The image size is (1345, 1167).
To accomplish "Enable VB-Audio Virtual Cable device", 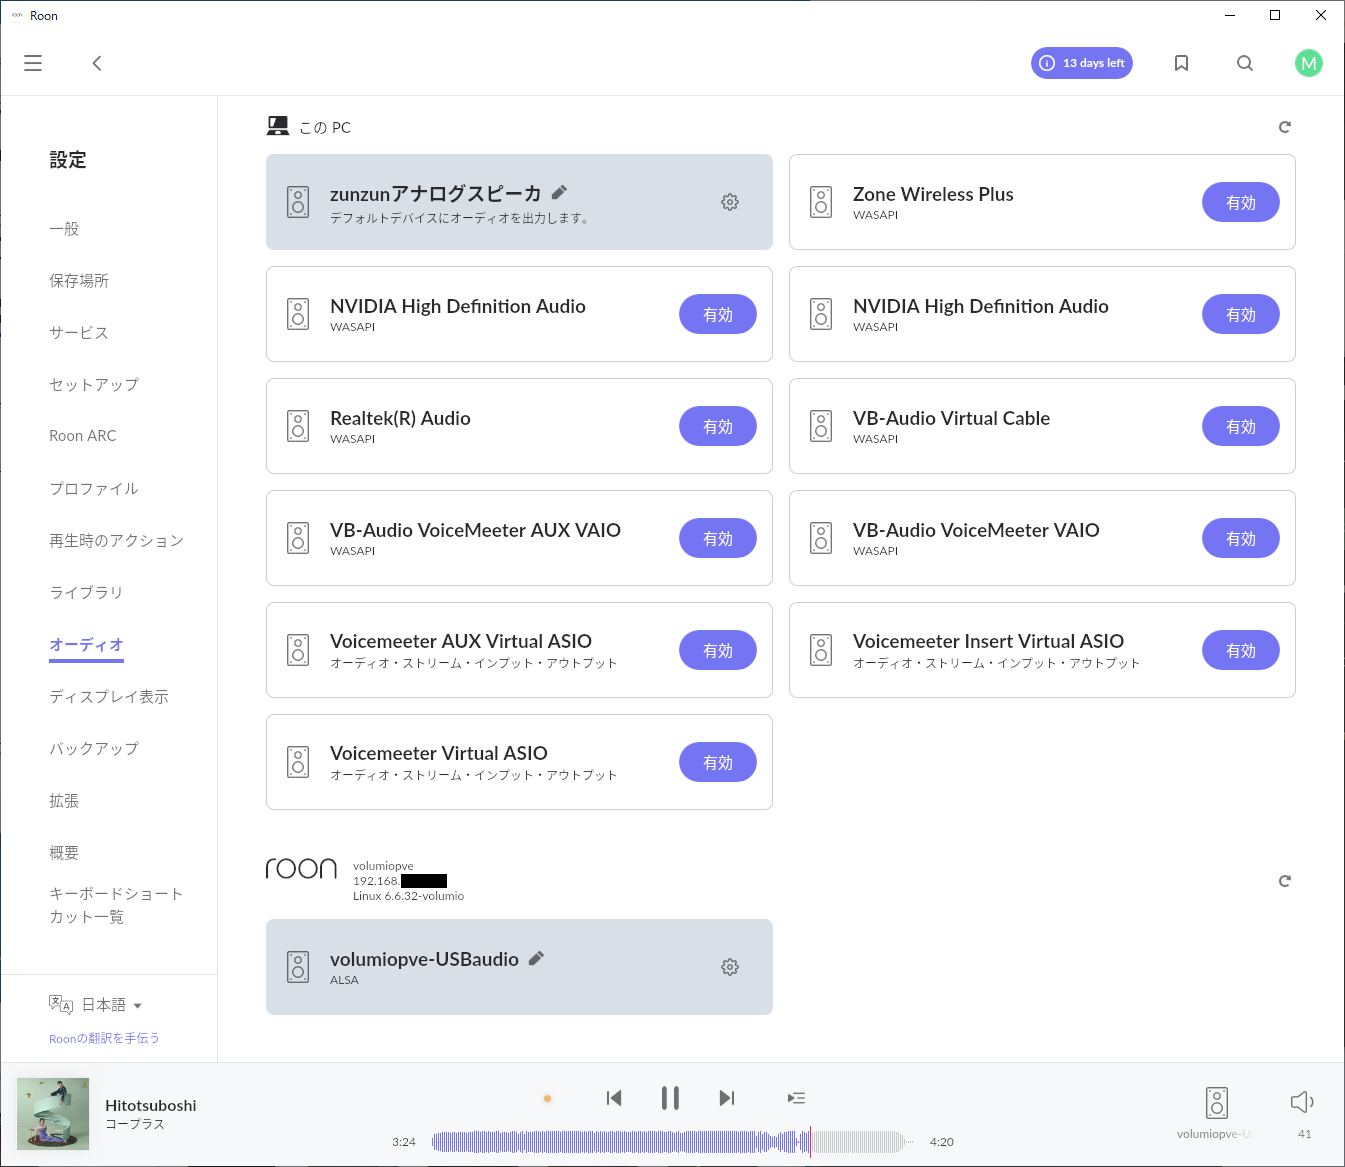I will pos(1241,426).
